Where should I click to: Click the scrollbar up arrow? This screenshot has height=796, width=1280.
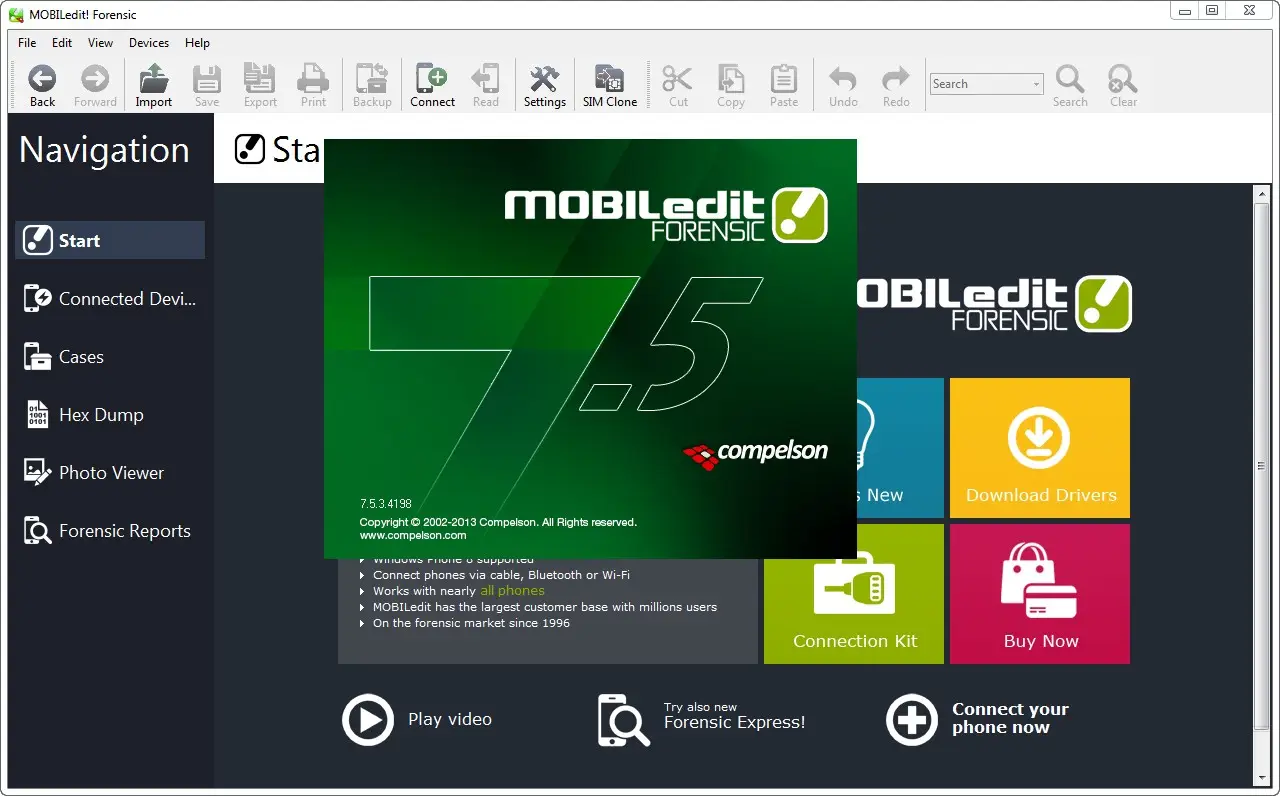1262,193
